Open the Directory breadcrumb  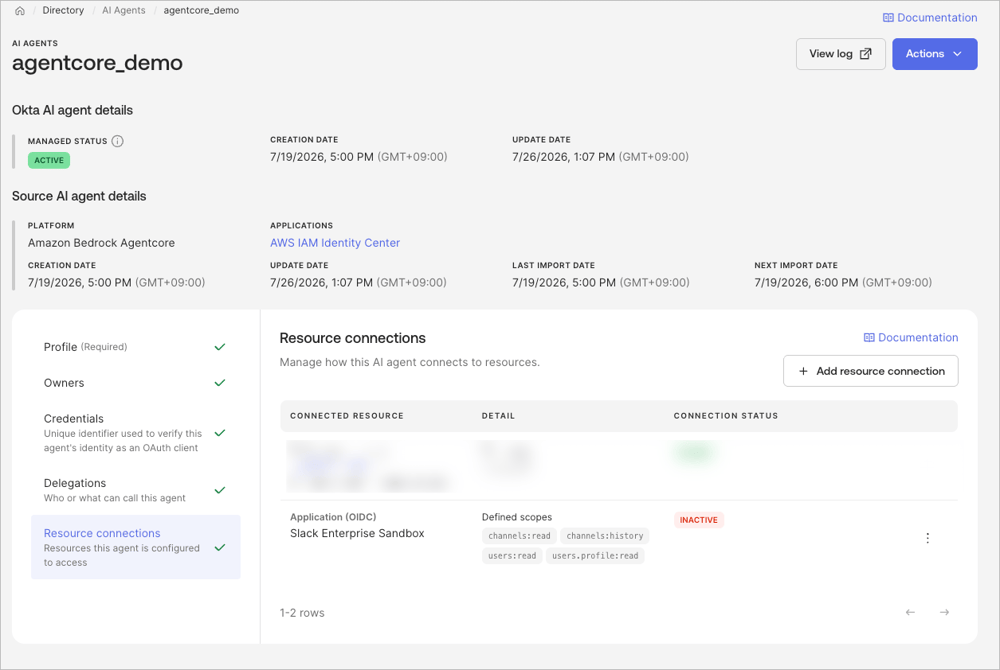(63, 10)
